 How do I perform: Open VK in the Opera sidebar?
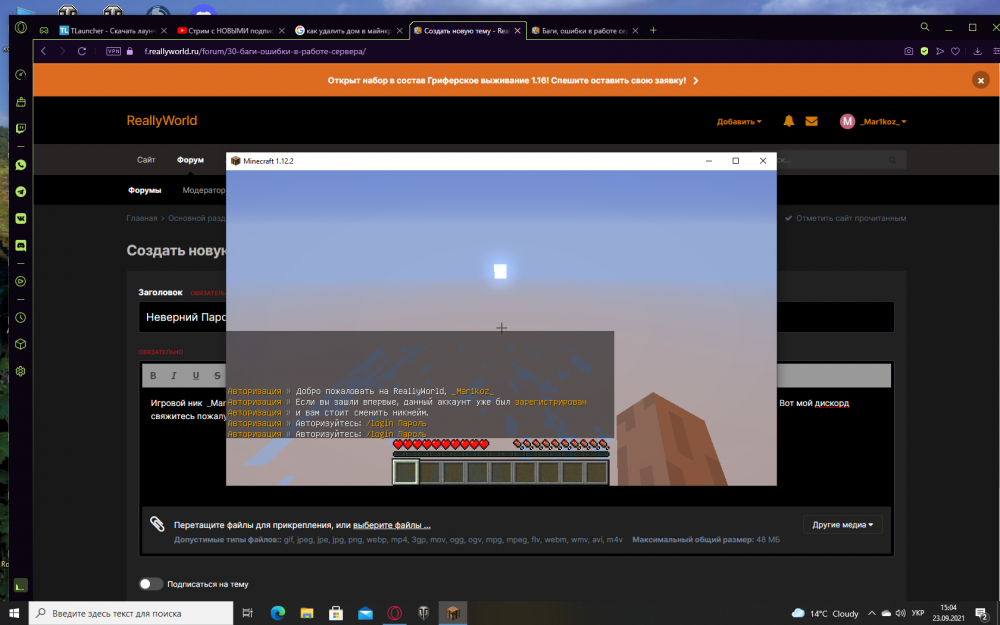20,218
